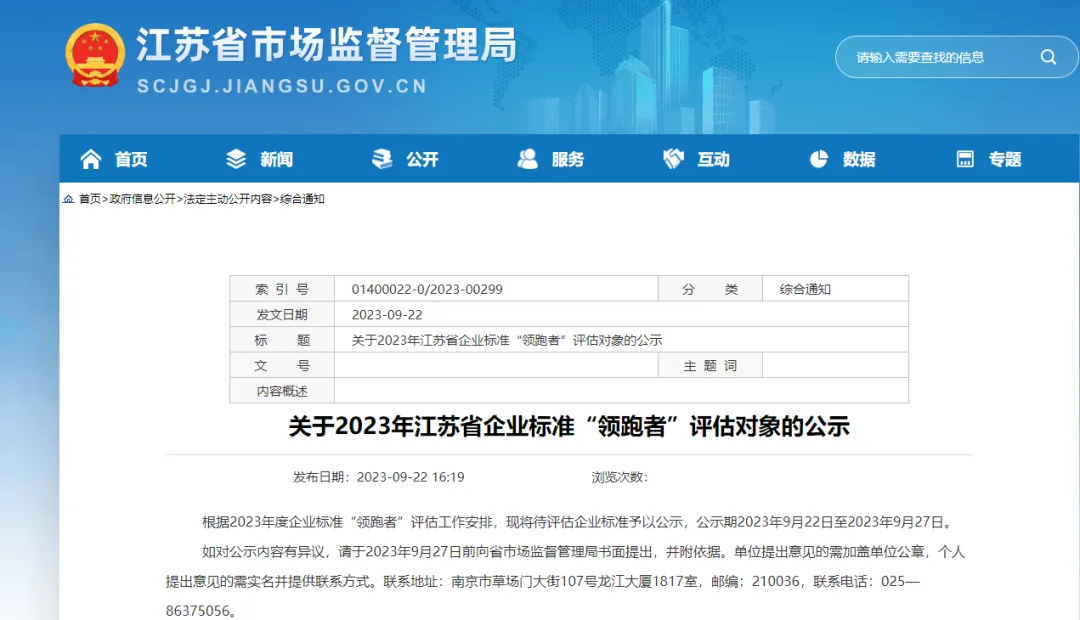
Task: Click the 互动 handshake icon
Action: pyautogui.click(x=673, y=159)
